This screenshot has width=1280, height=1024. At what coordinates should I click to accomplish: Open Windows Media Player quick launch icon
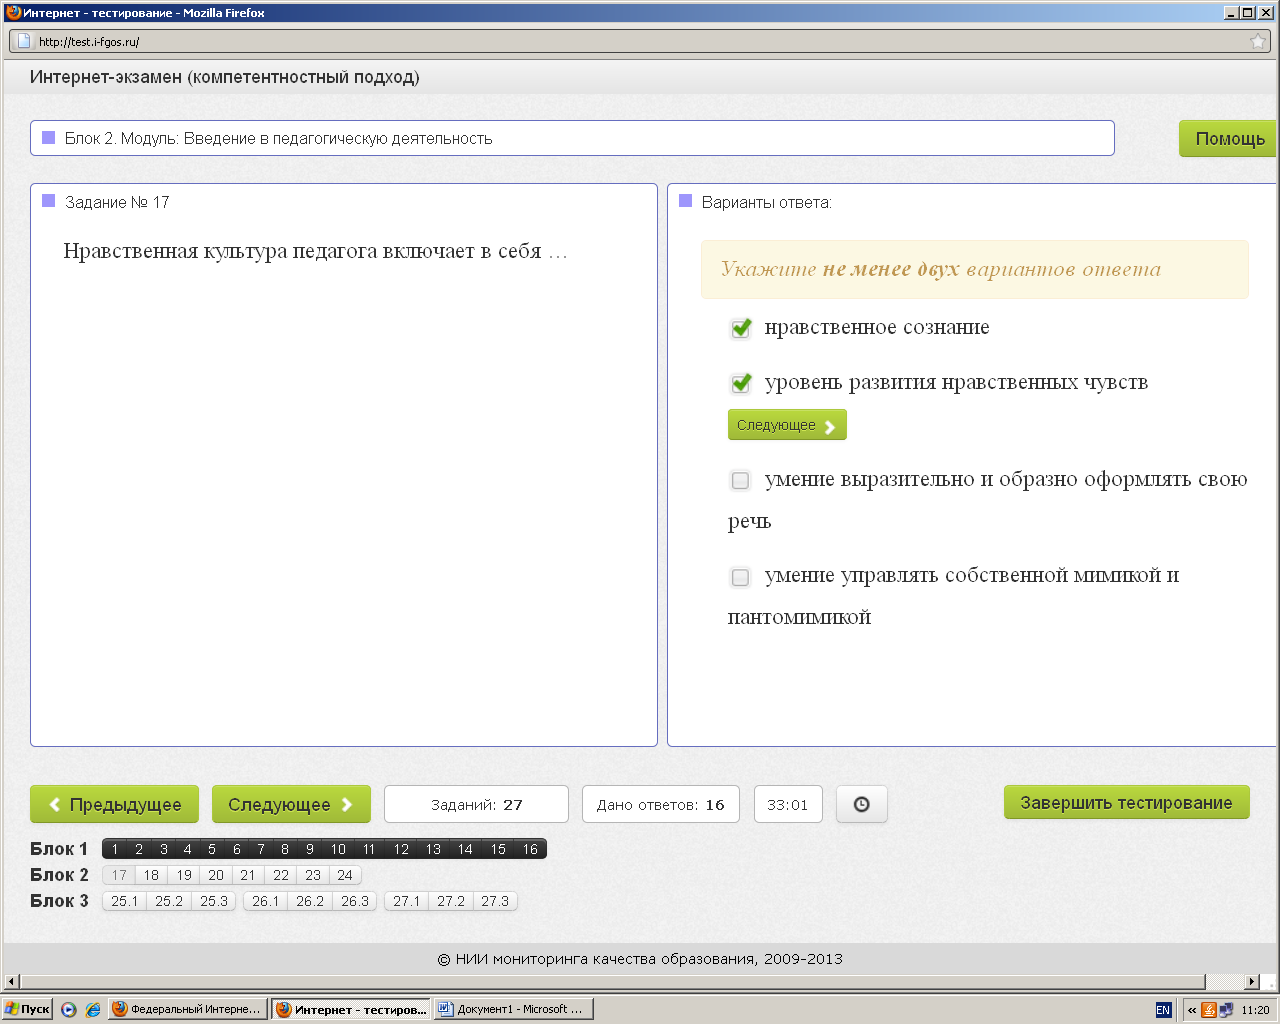pos(68,1009)
